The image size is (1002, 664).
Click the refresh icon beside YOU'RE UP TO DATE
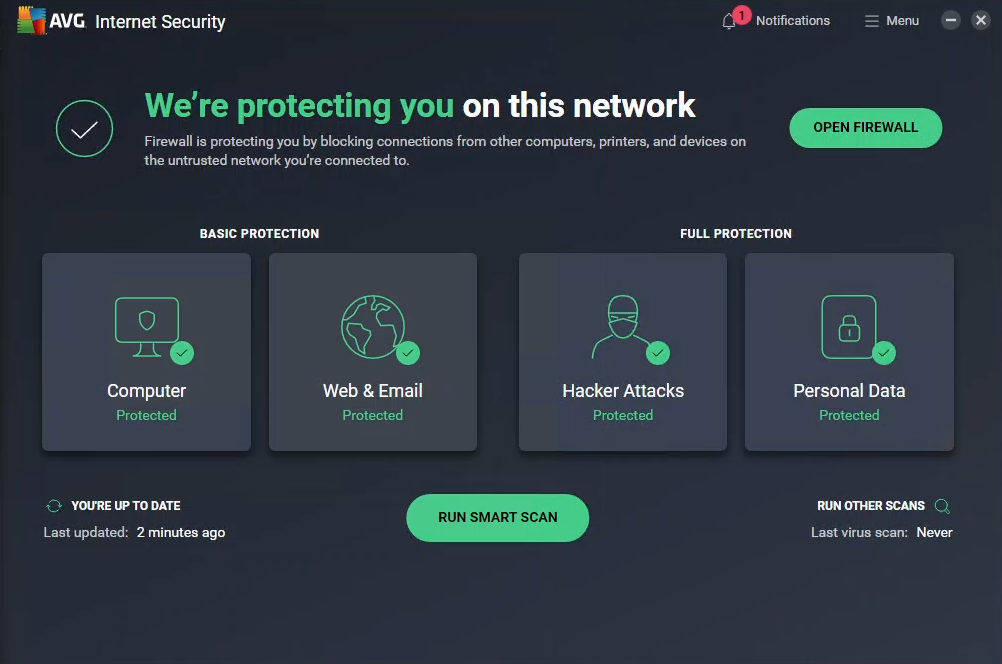[55, 506]
